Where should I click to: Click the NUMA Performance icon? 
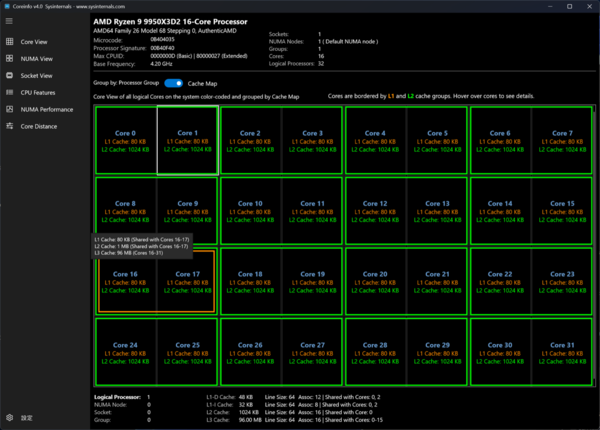click(10, 109)
